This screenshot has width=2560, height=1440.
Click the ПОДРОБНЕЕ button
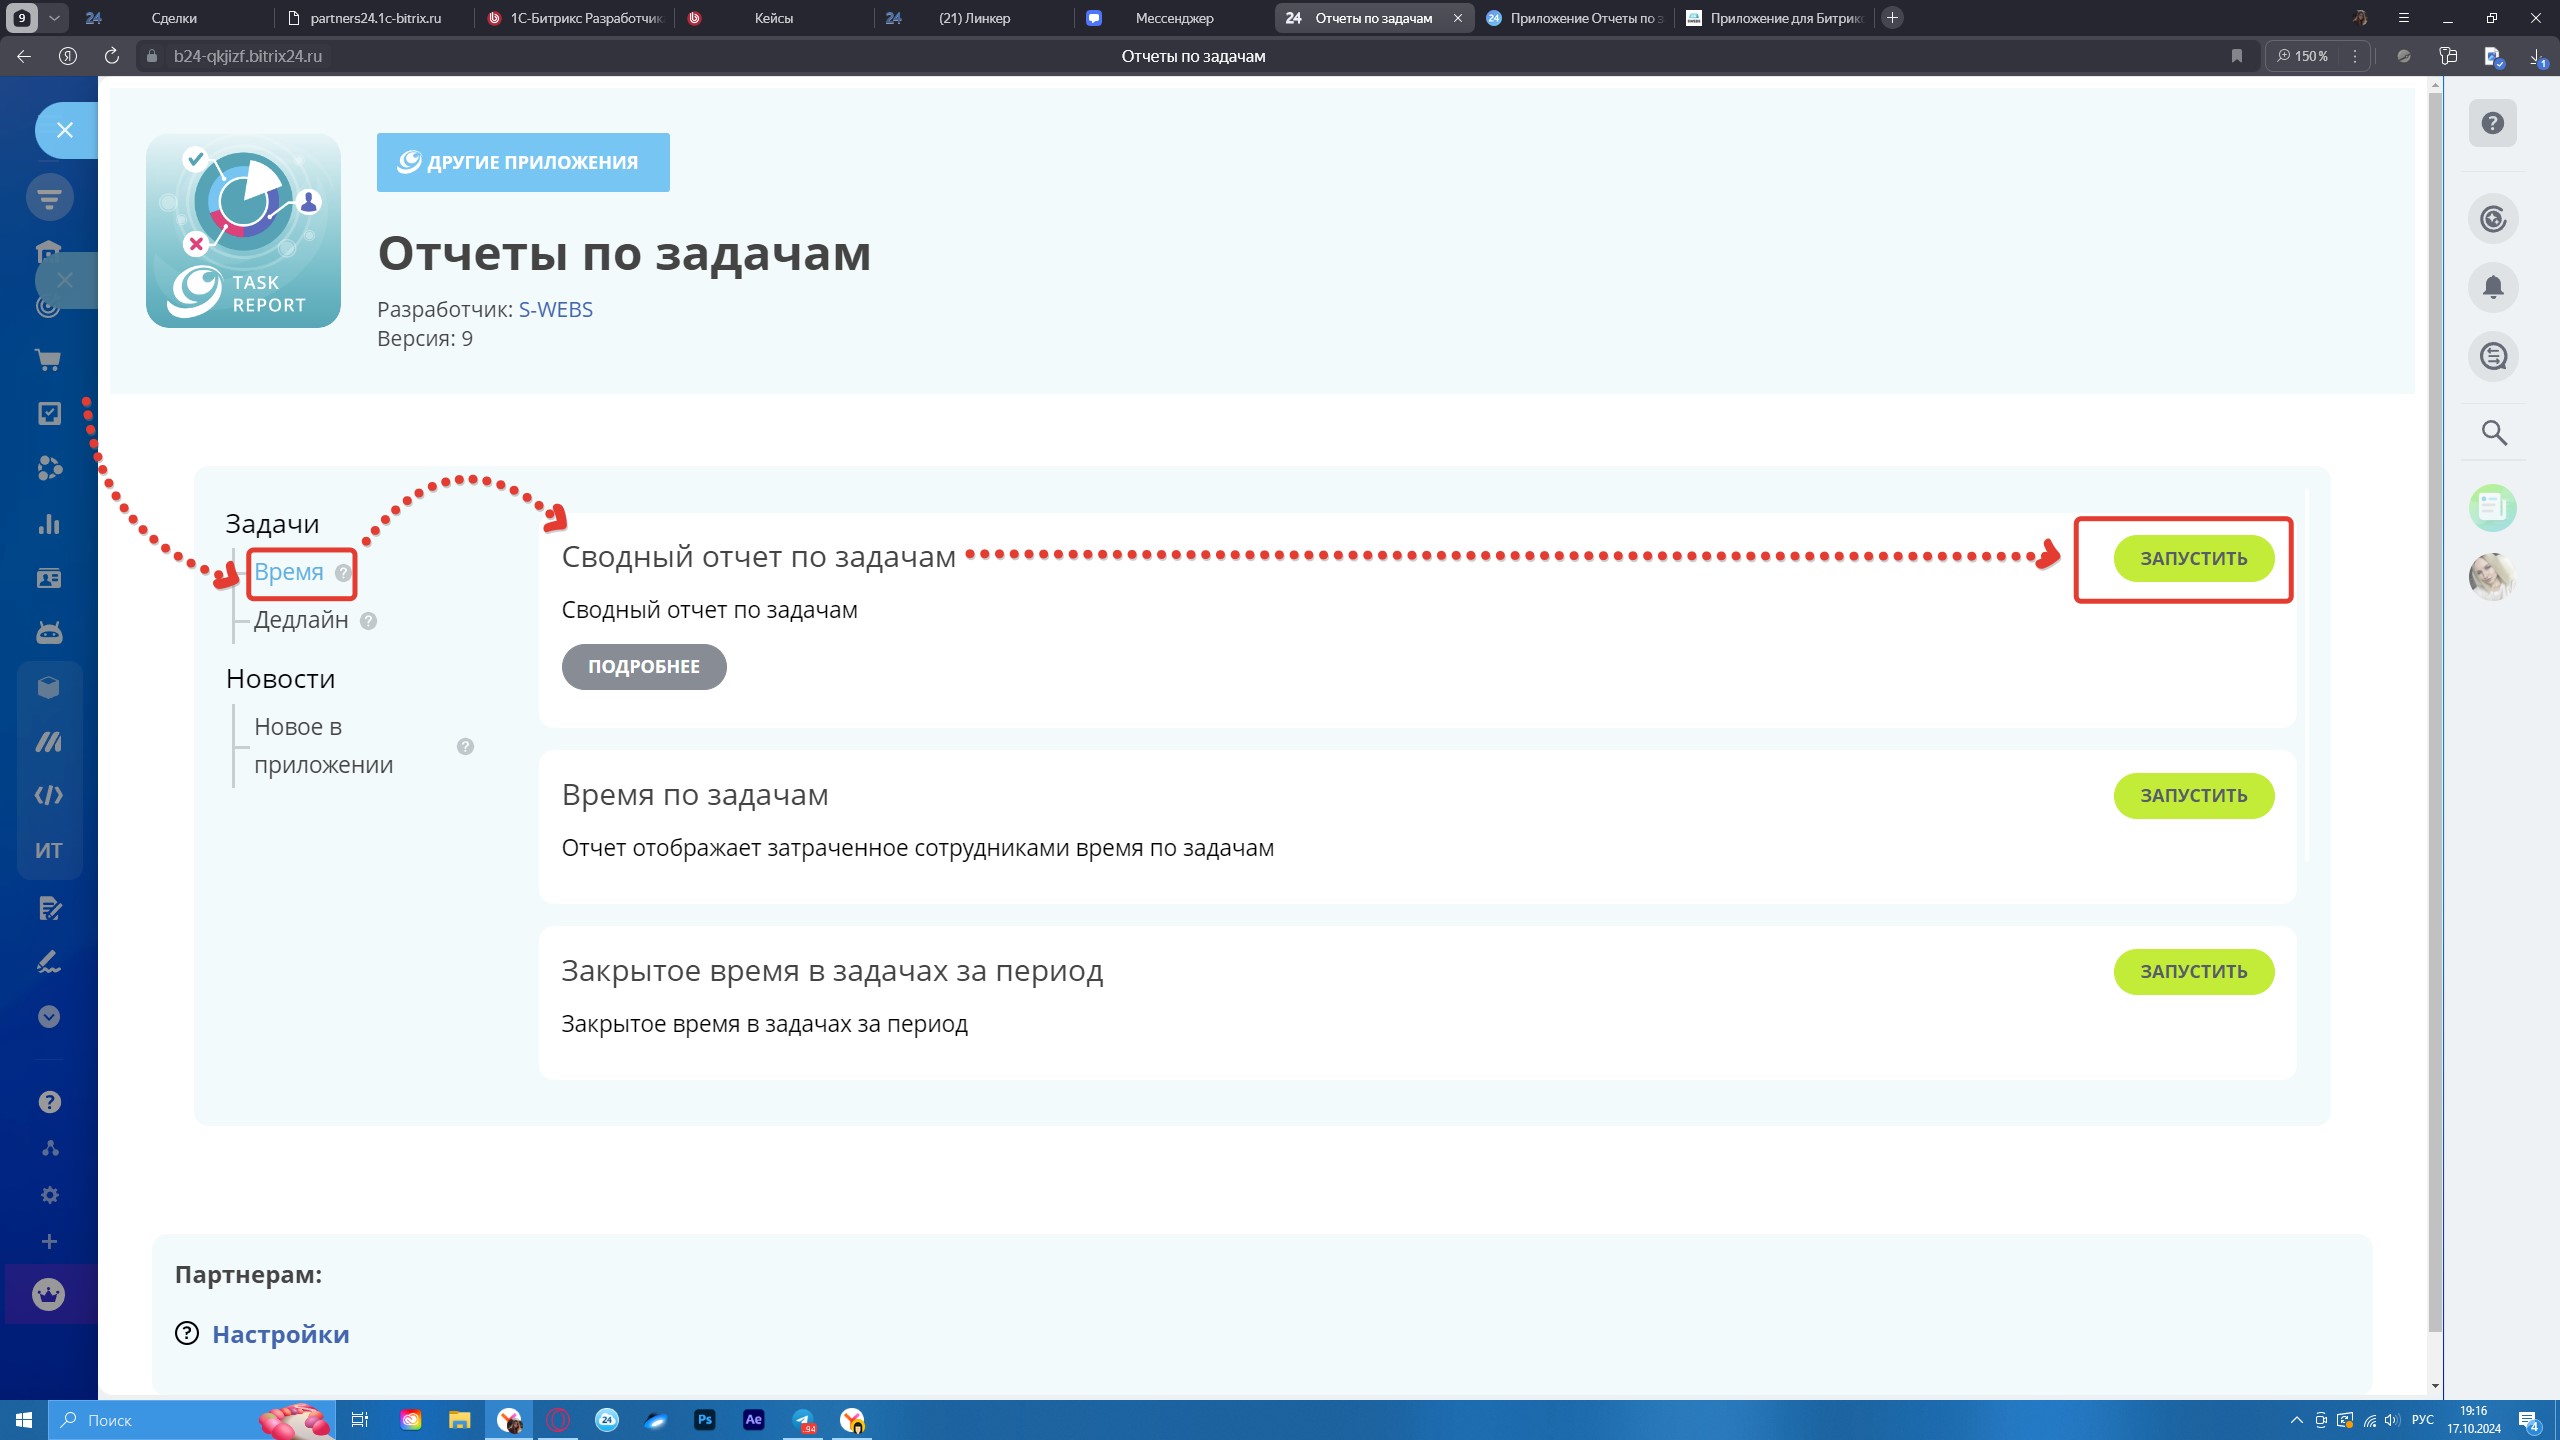coord(643,667)
